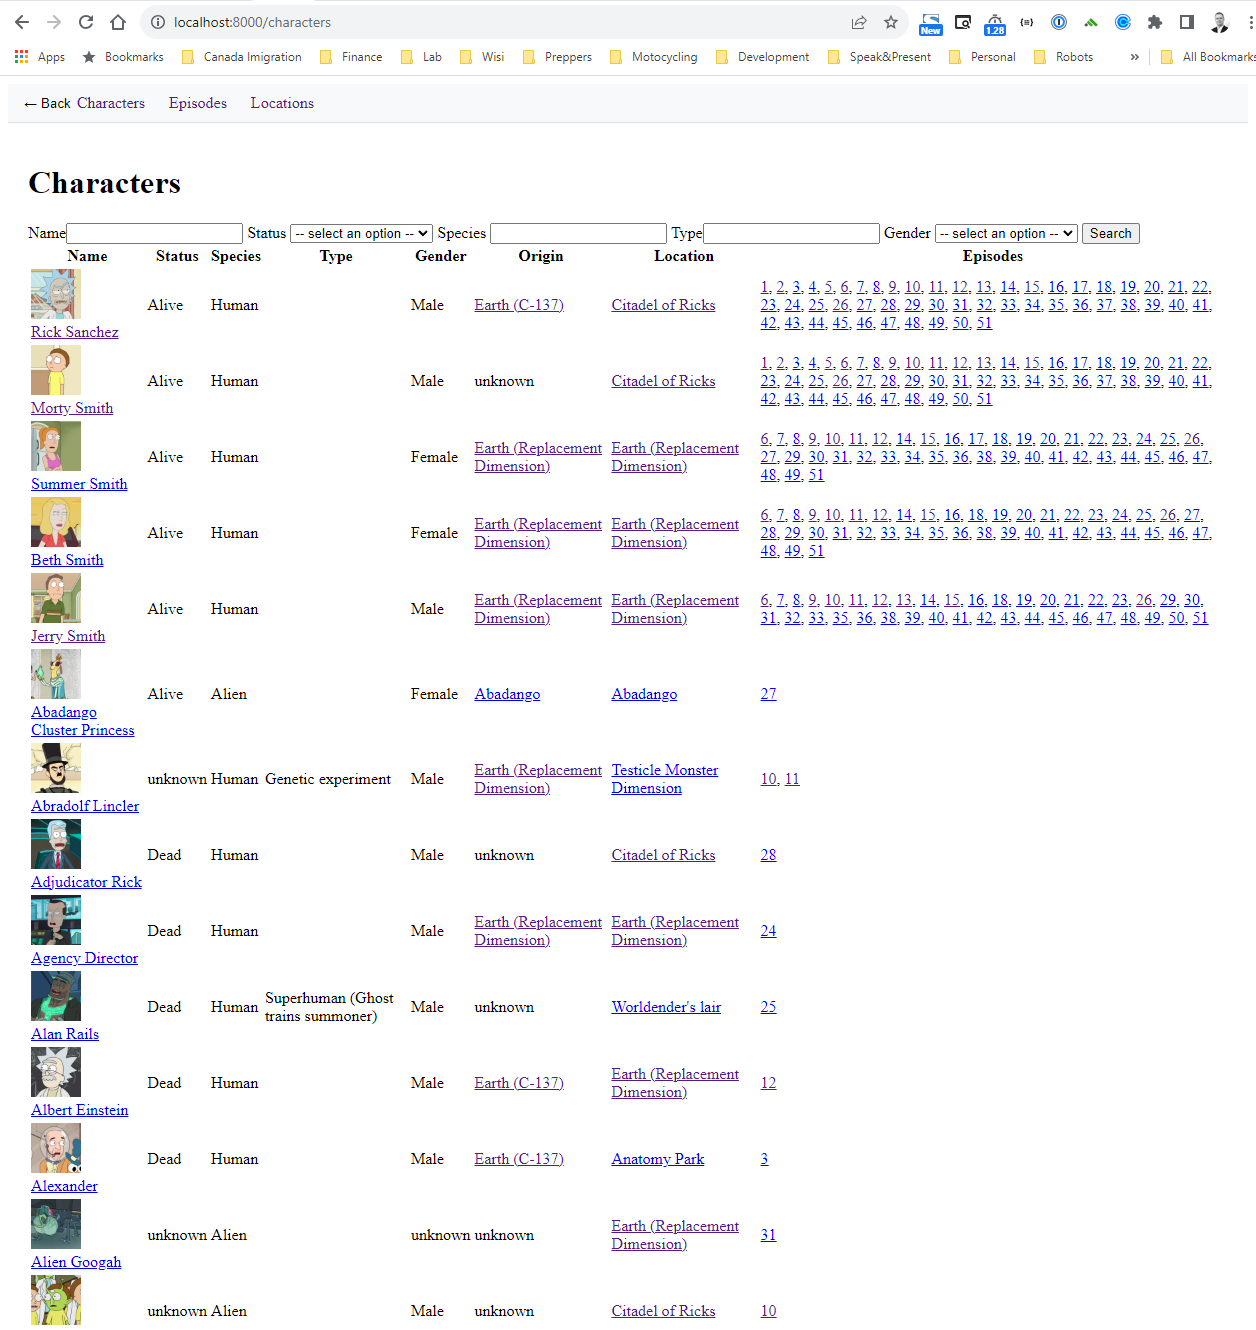
Task: Open the Episodes nav item
Action: pos(198,103)
